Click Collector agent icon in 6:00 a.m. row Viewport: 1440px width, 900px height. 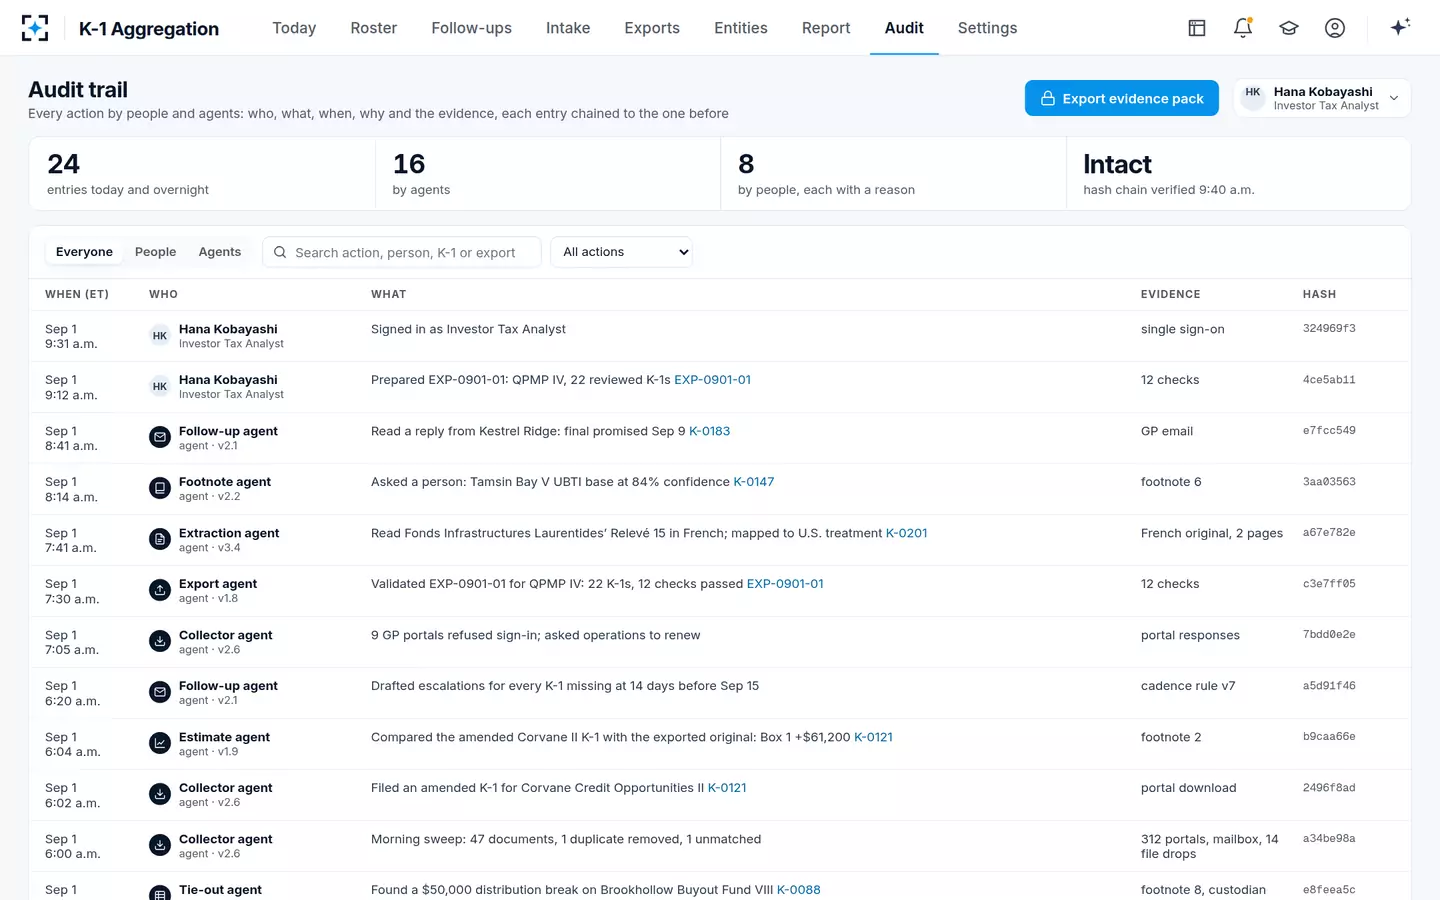click(160, 845)
